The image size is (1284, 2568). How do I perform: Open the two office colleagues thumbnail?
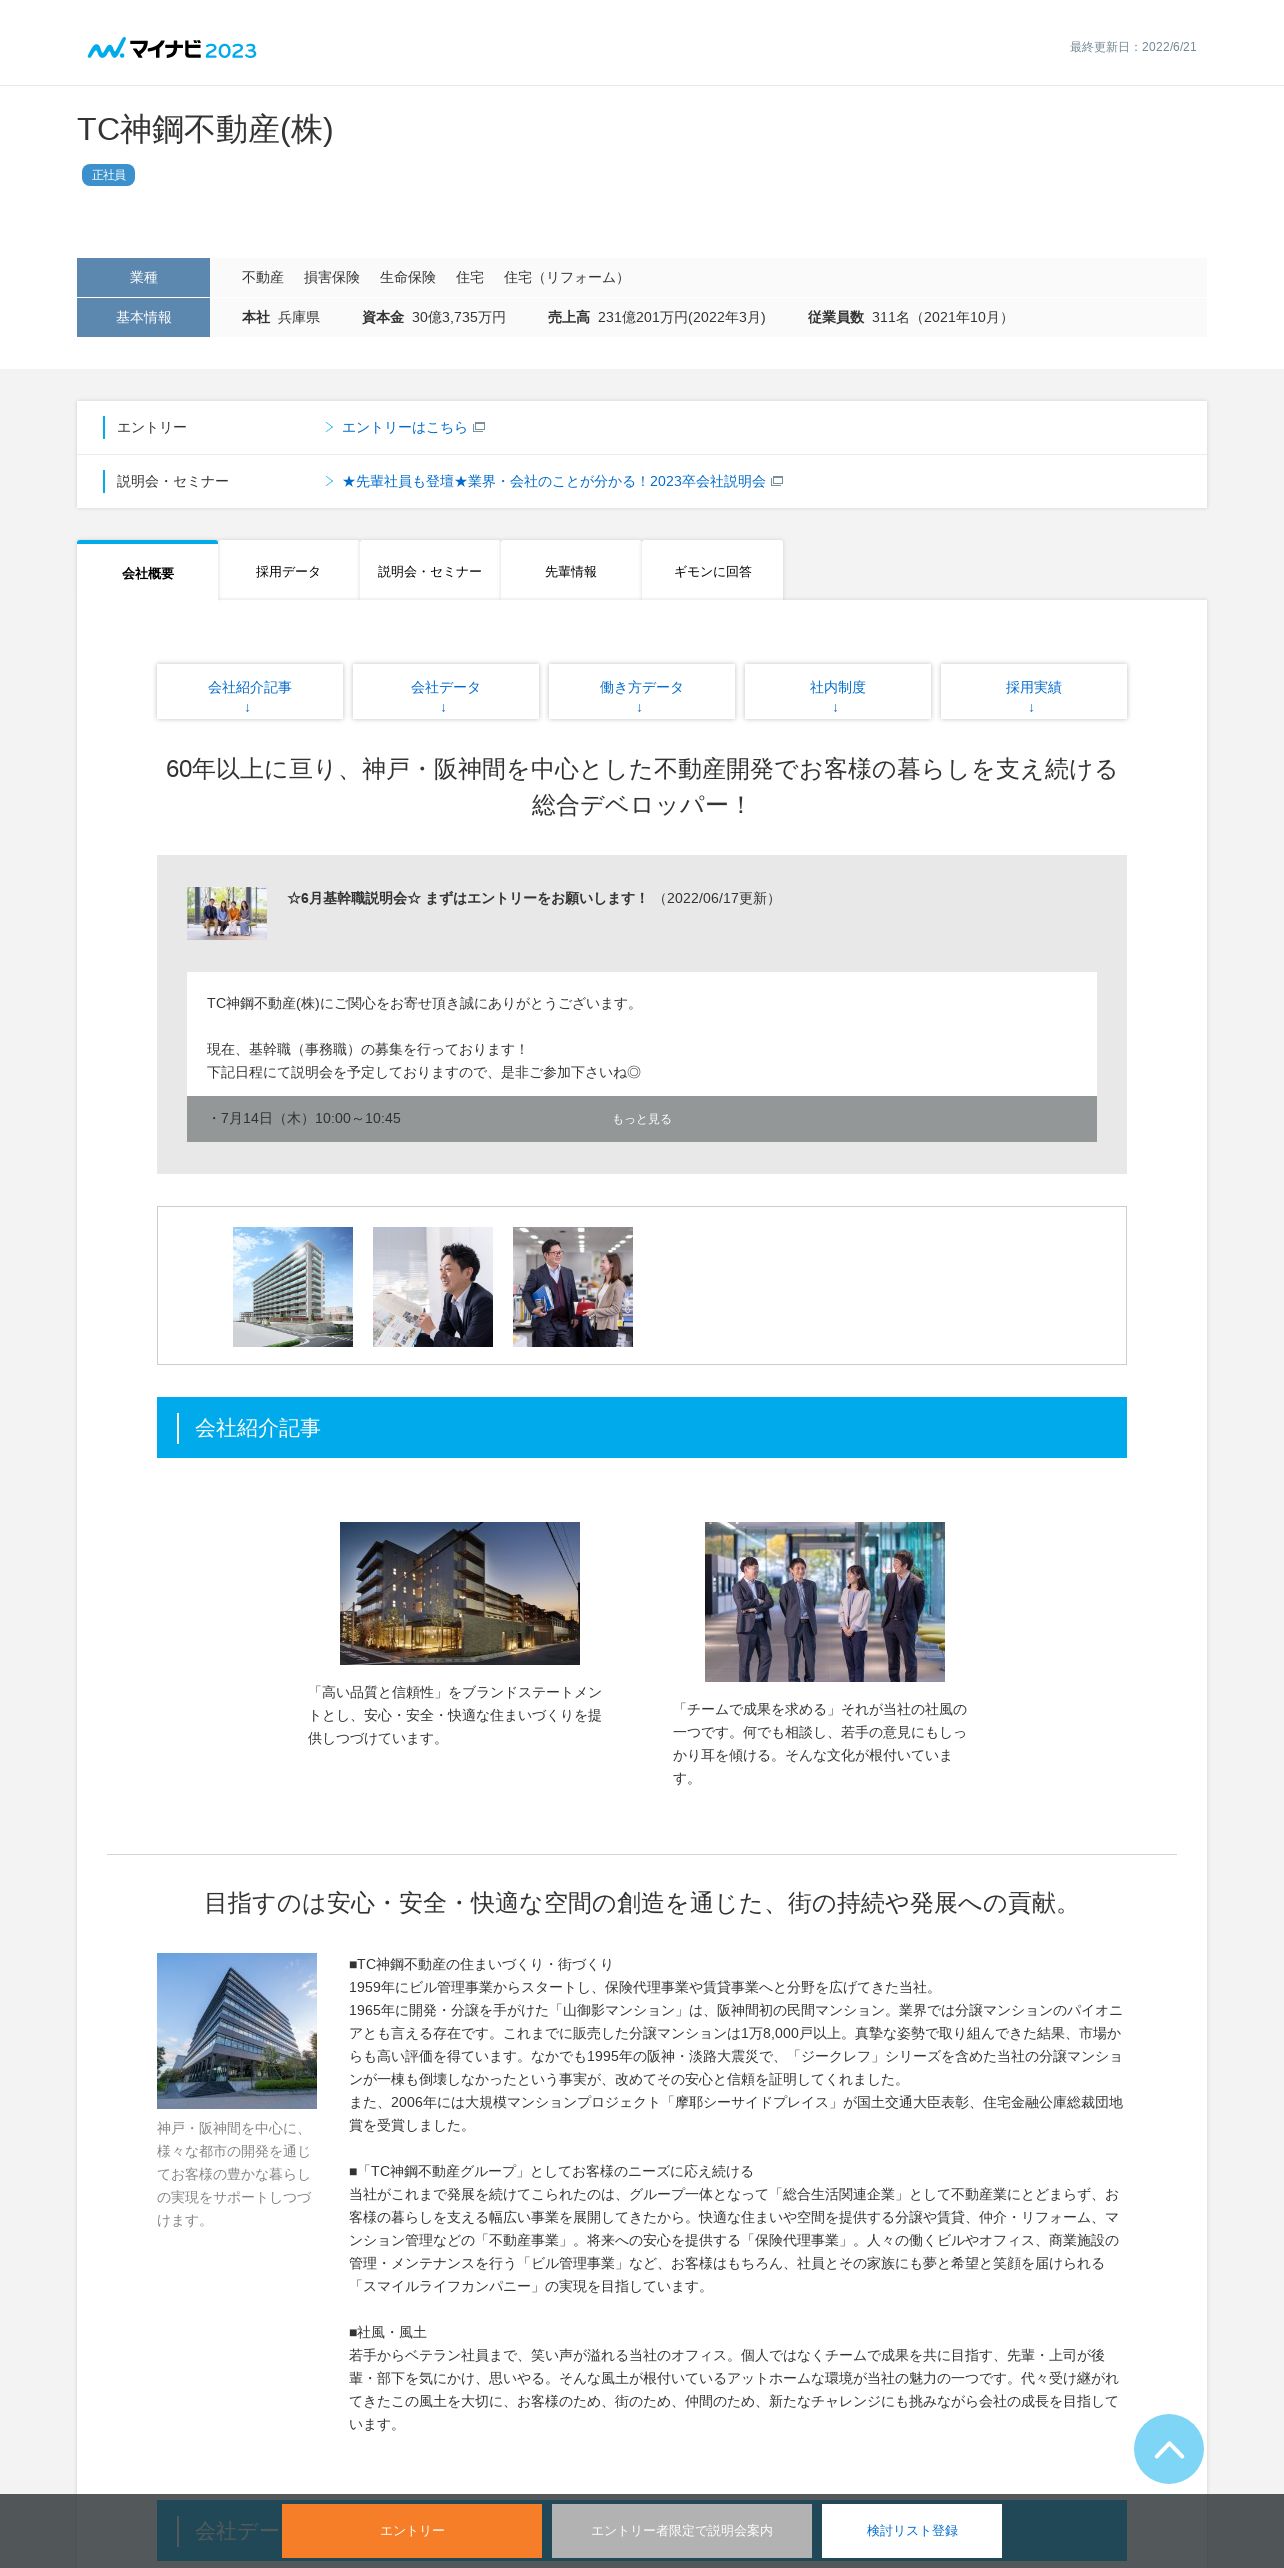click(573, 1286)
